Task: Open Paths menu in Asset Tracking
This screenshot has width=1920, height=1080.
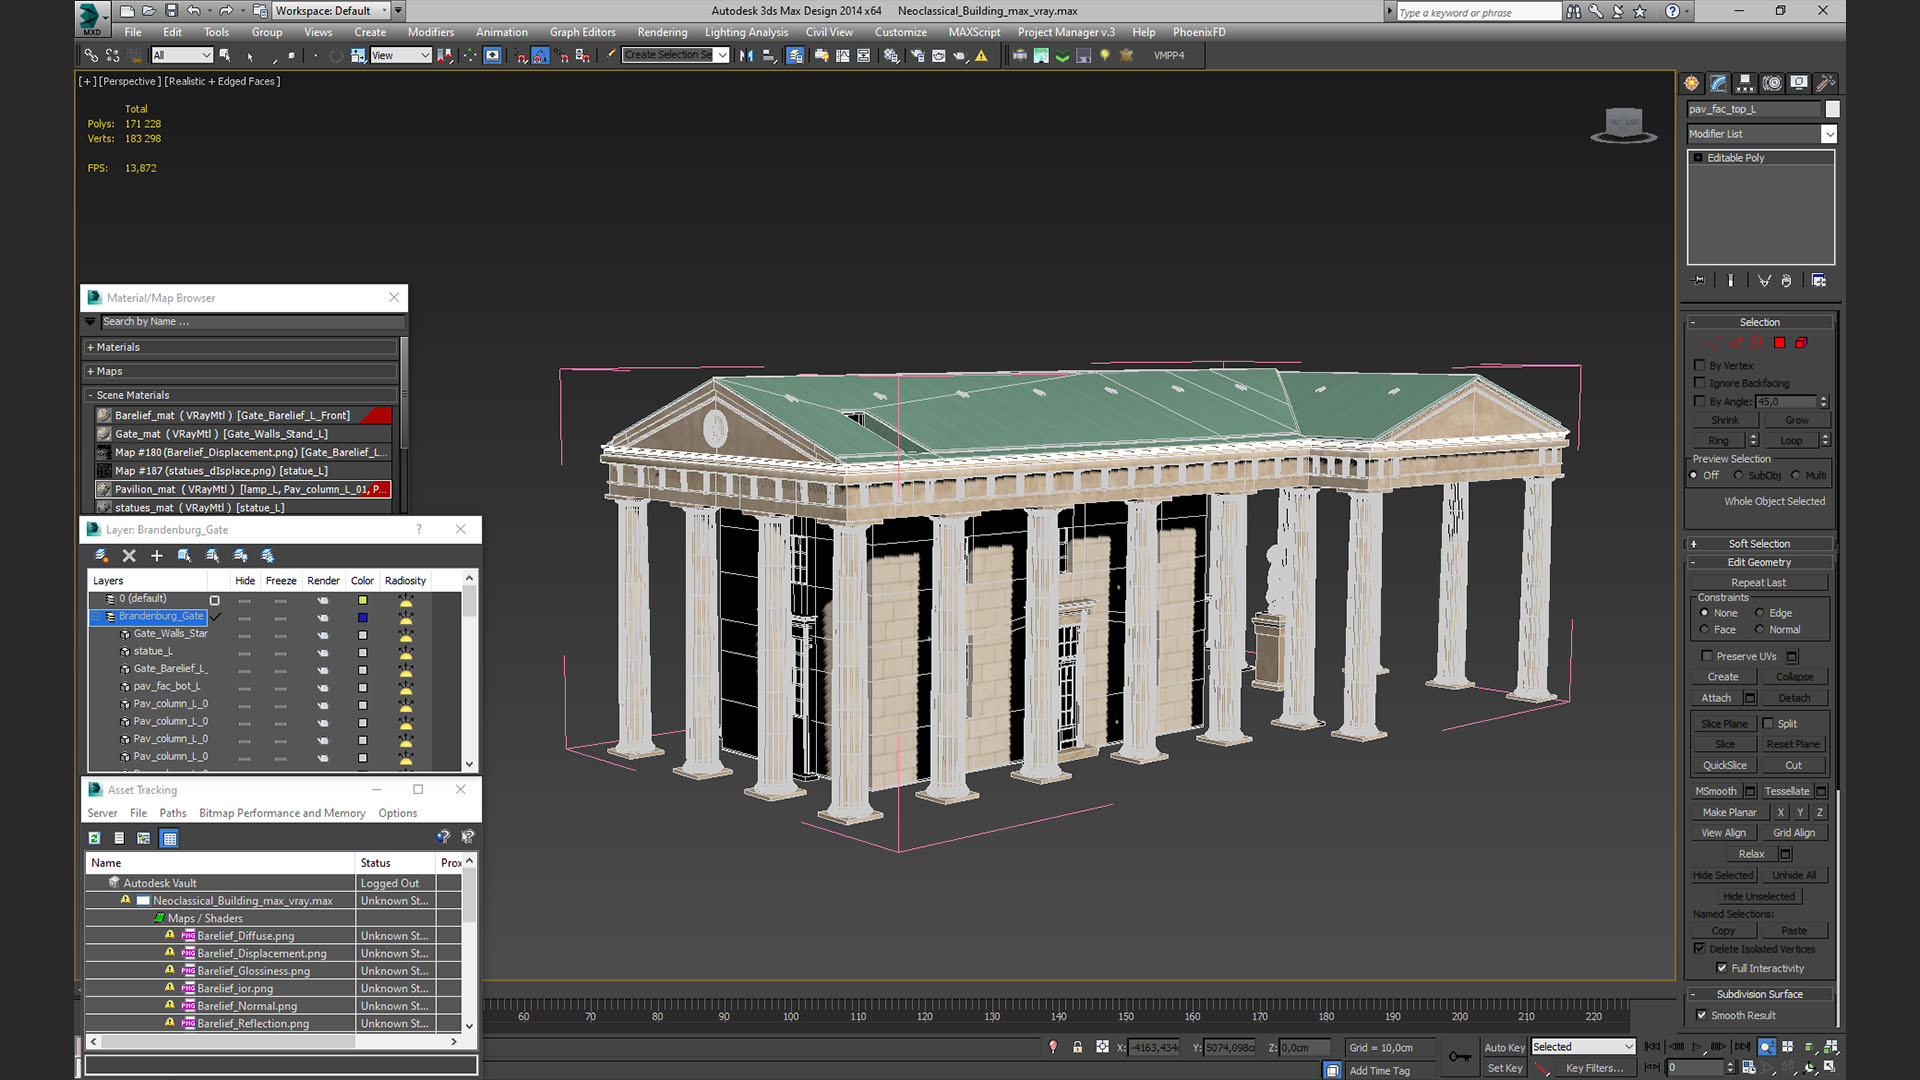Action: [x=173, y=813]
